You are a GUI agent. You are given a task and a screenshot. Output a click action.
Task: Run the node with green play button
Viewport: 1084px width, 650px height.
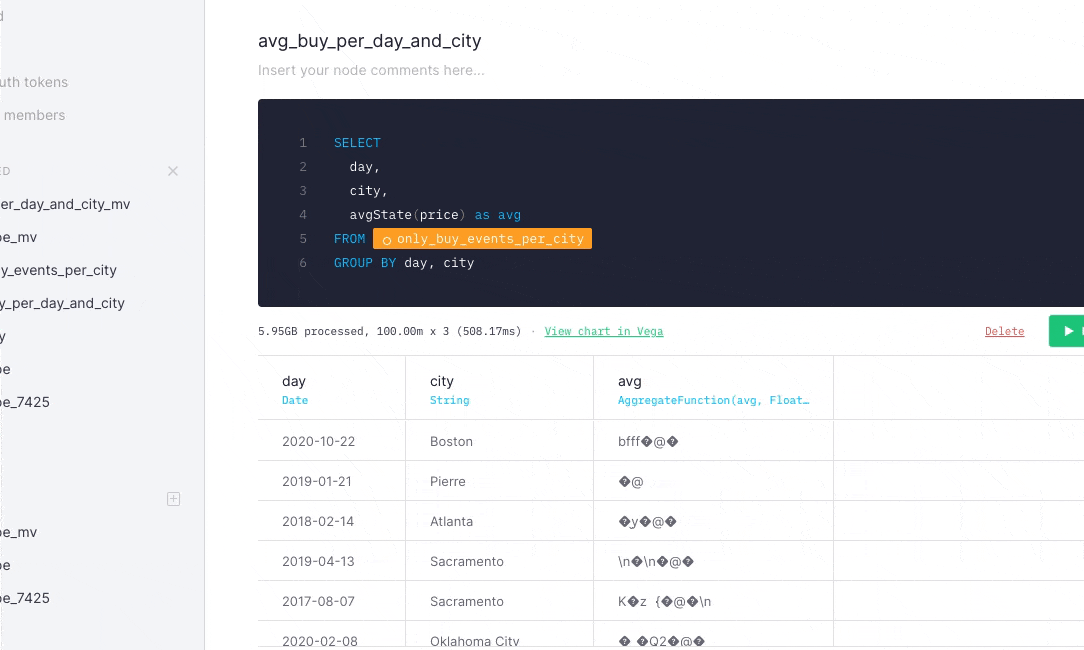pyautogui.click(x=1067, y=331)
